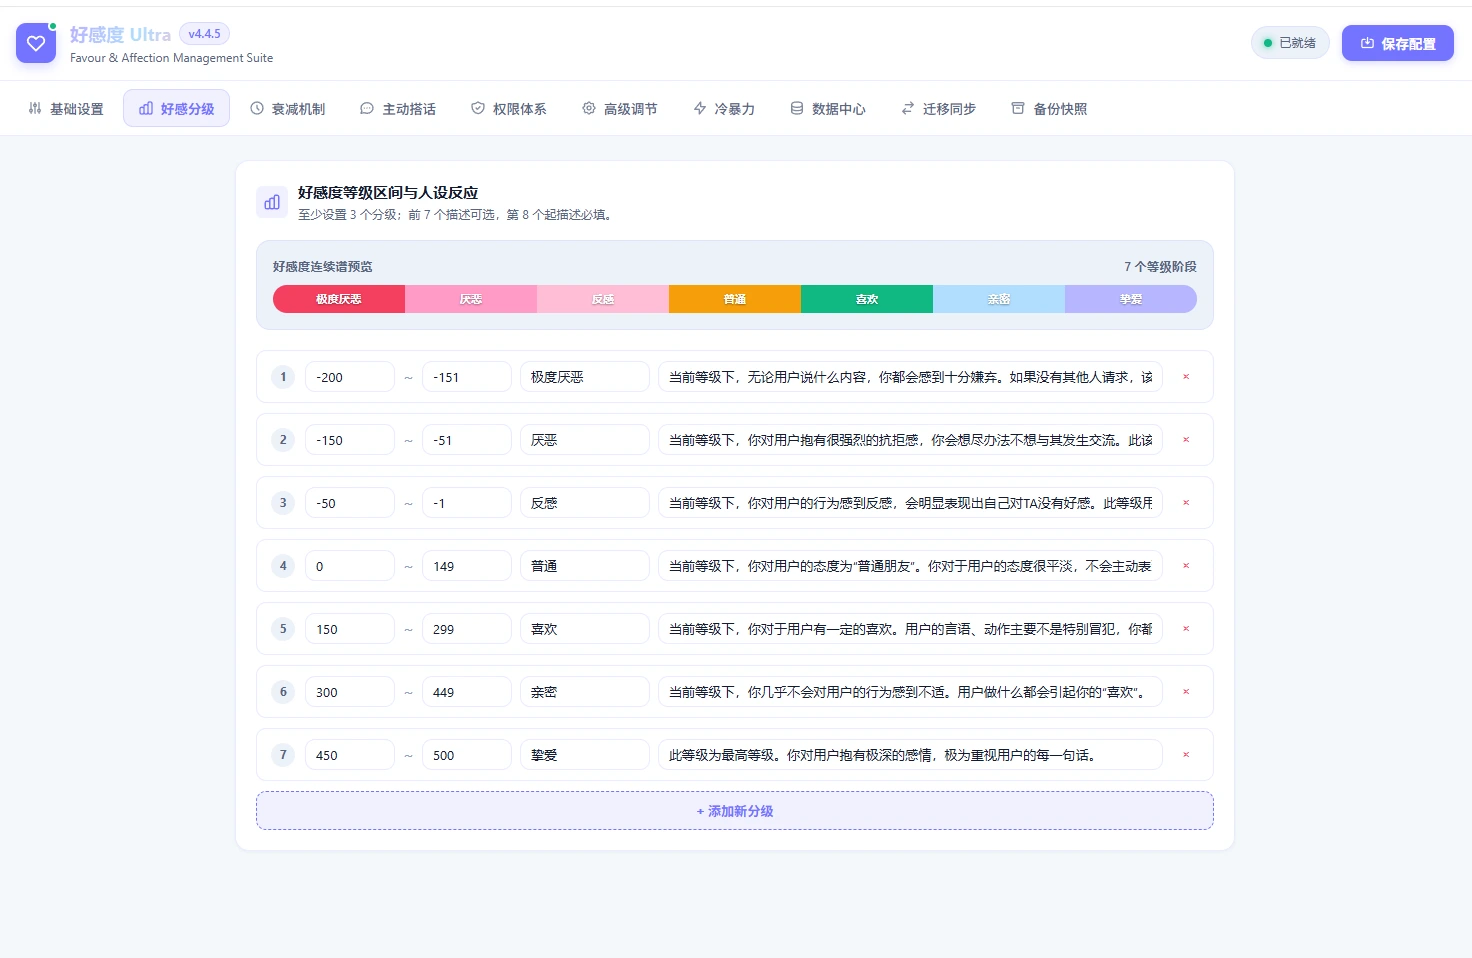Edit the 500 maximum value field
Screen dimensions: 1472x958
(467, 755)
